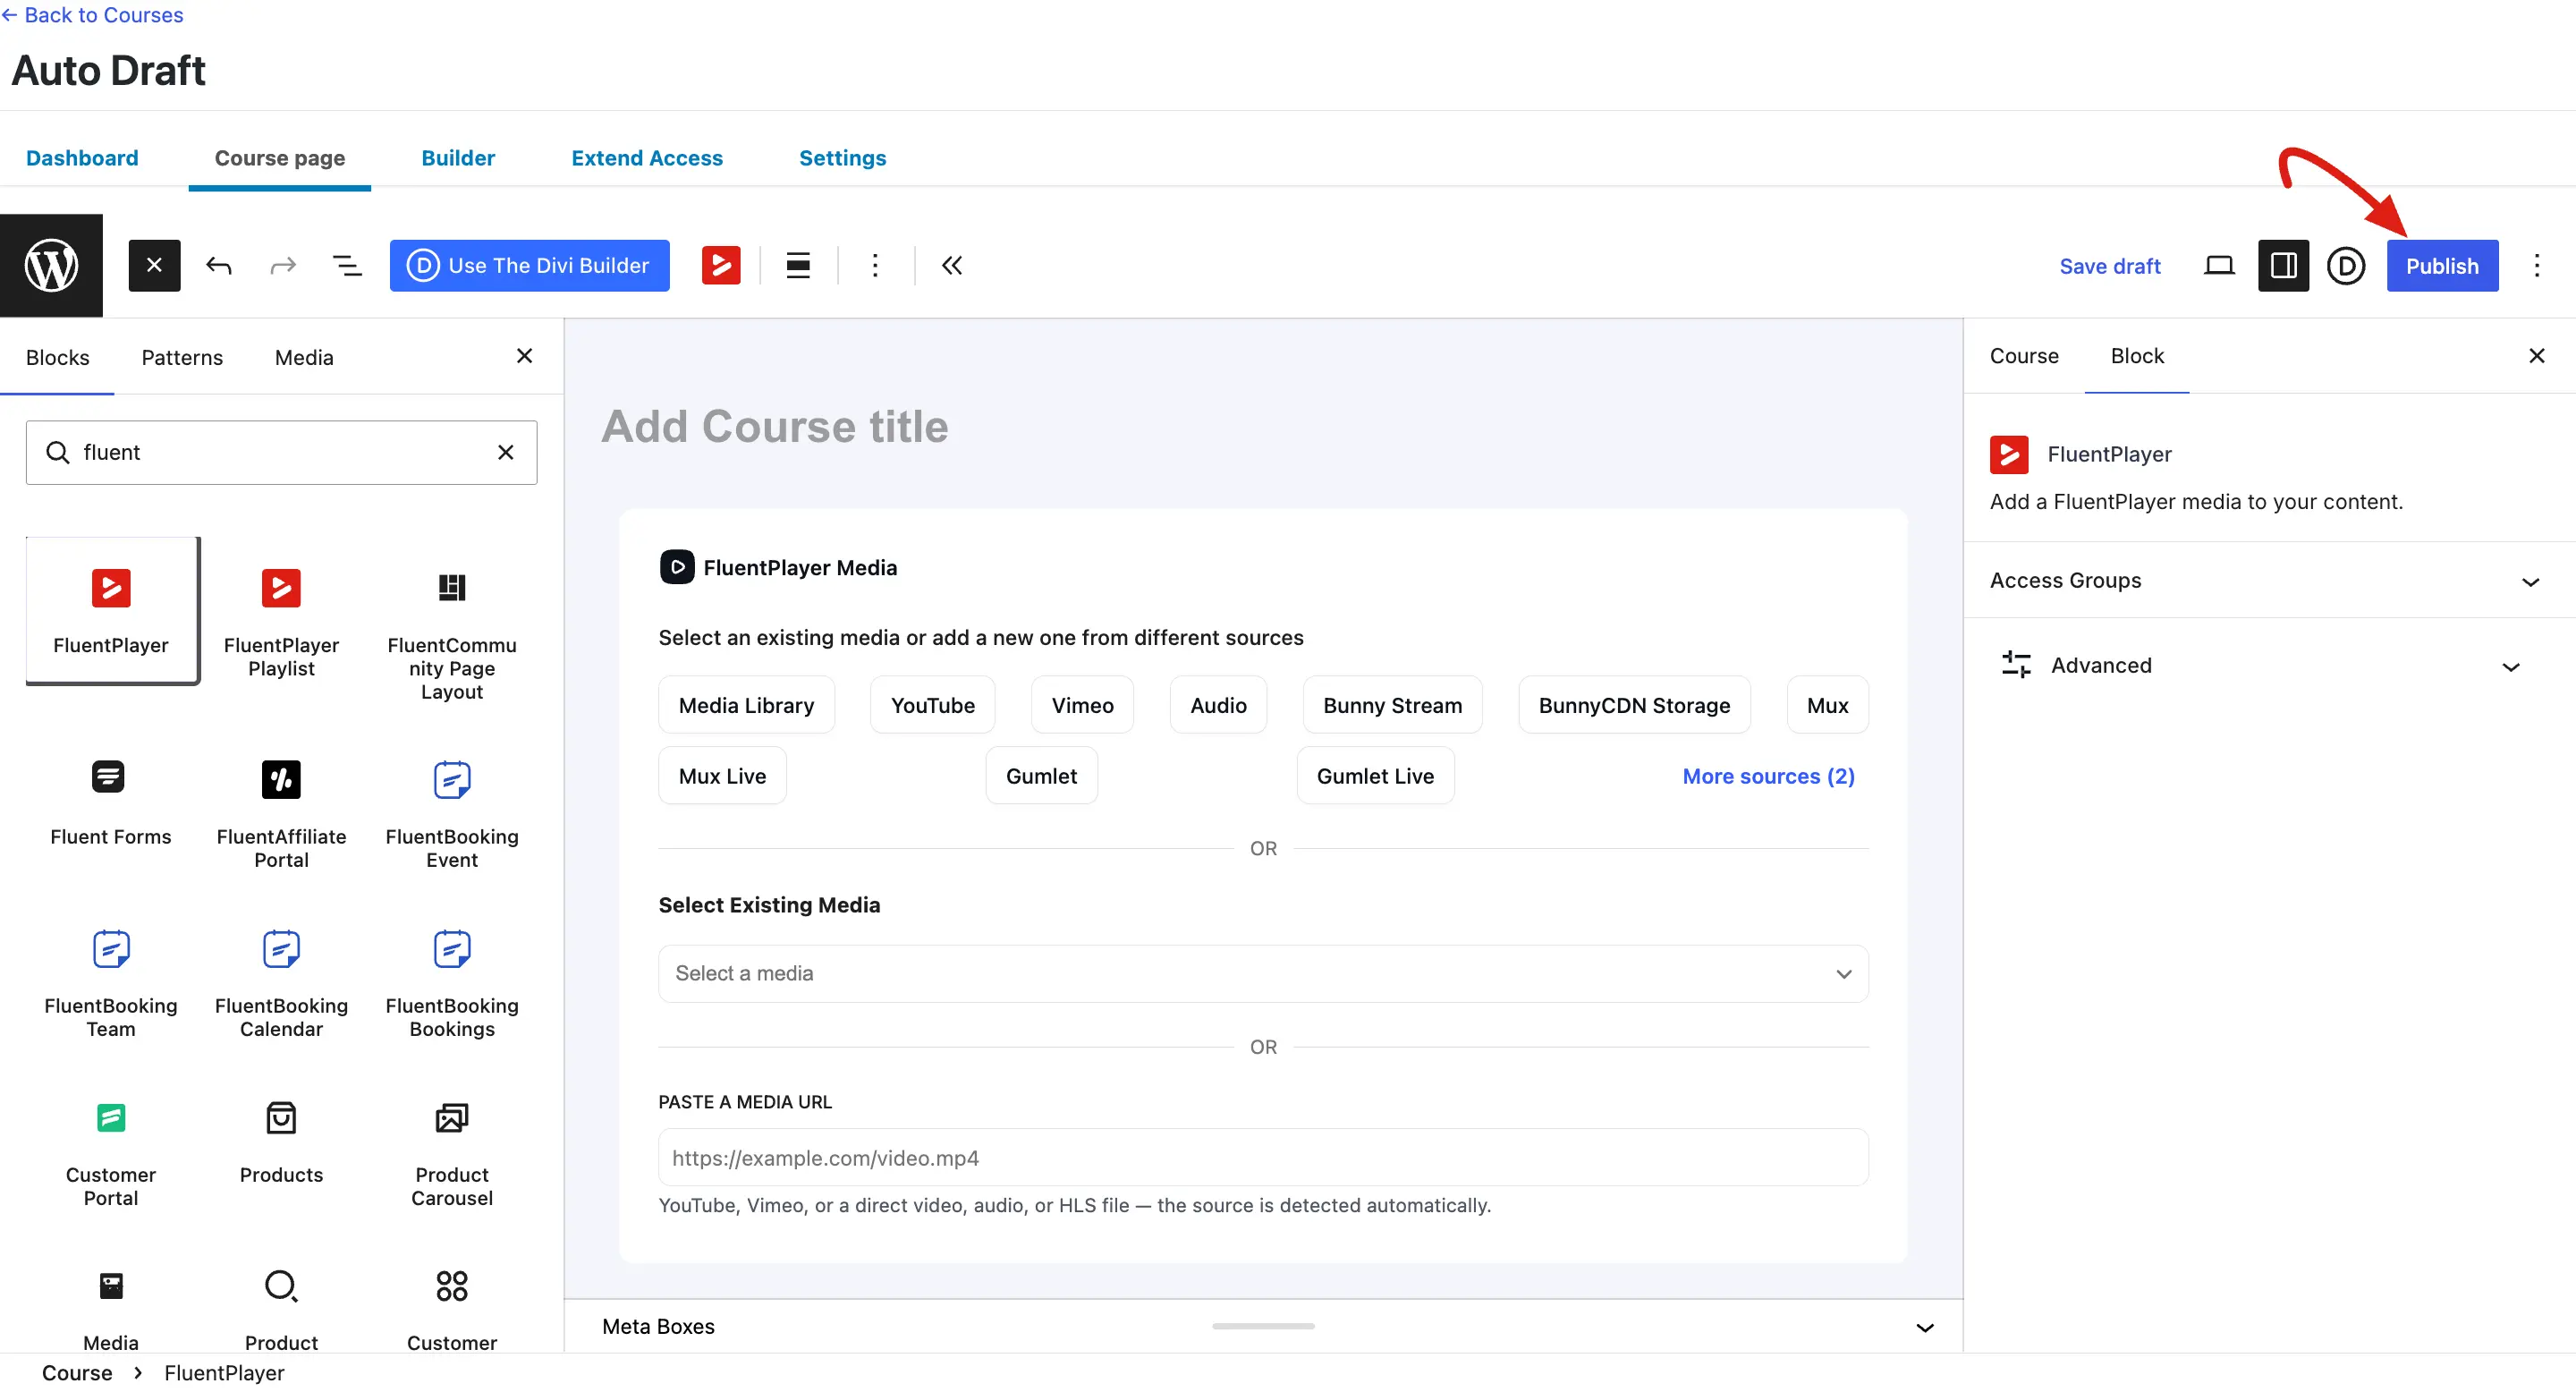This screenshot has width=2576, height=1392.
Task: Close the settings sidebar
Action: pos(2536,356)
